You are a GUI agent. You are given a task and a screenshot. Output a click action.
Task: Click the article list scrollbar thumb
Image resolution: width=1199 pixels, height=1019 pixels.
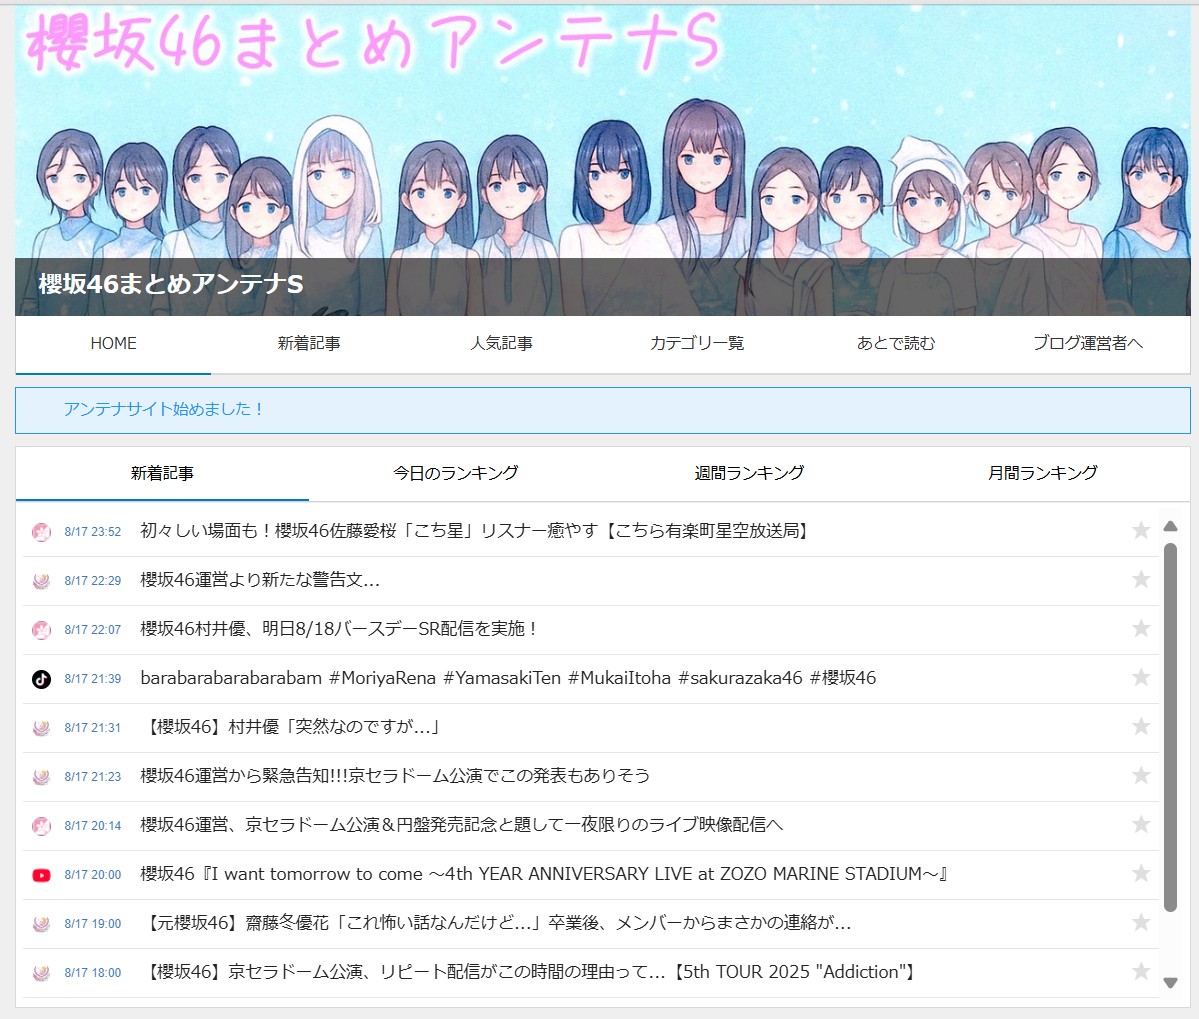(1170, 728)
